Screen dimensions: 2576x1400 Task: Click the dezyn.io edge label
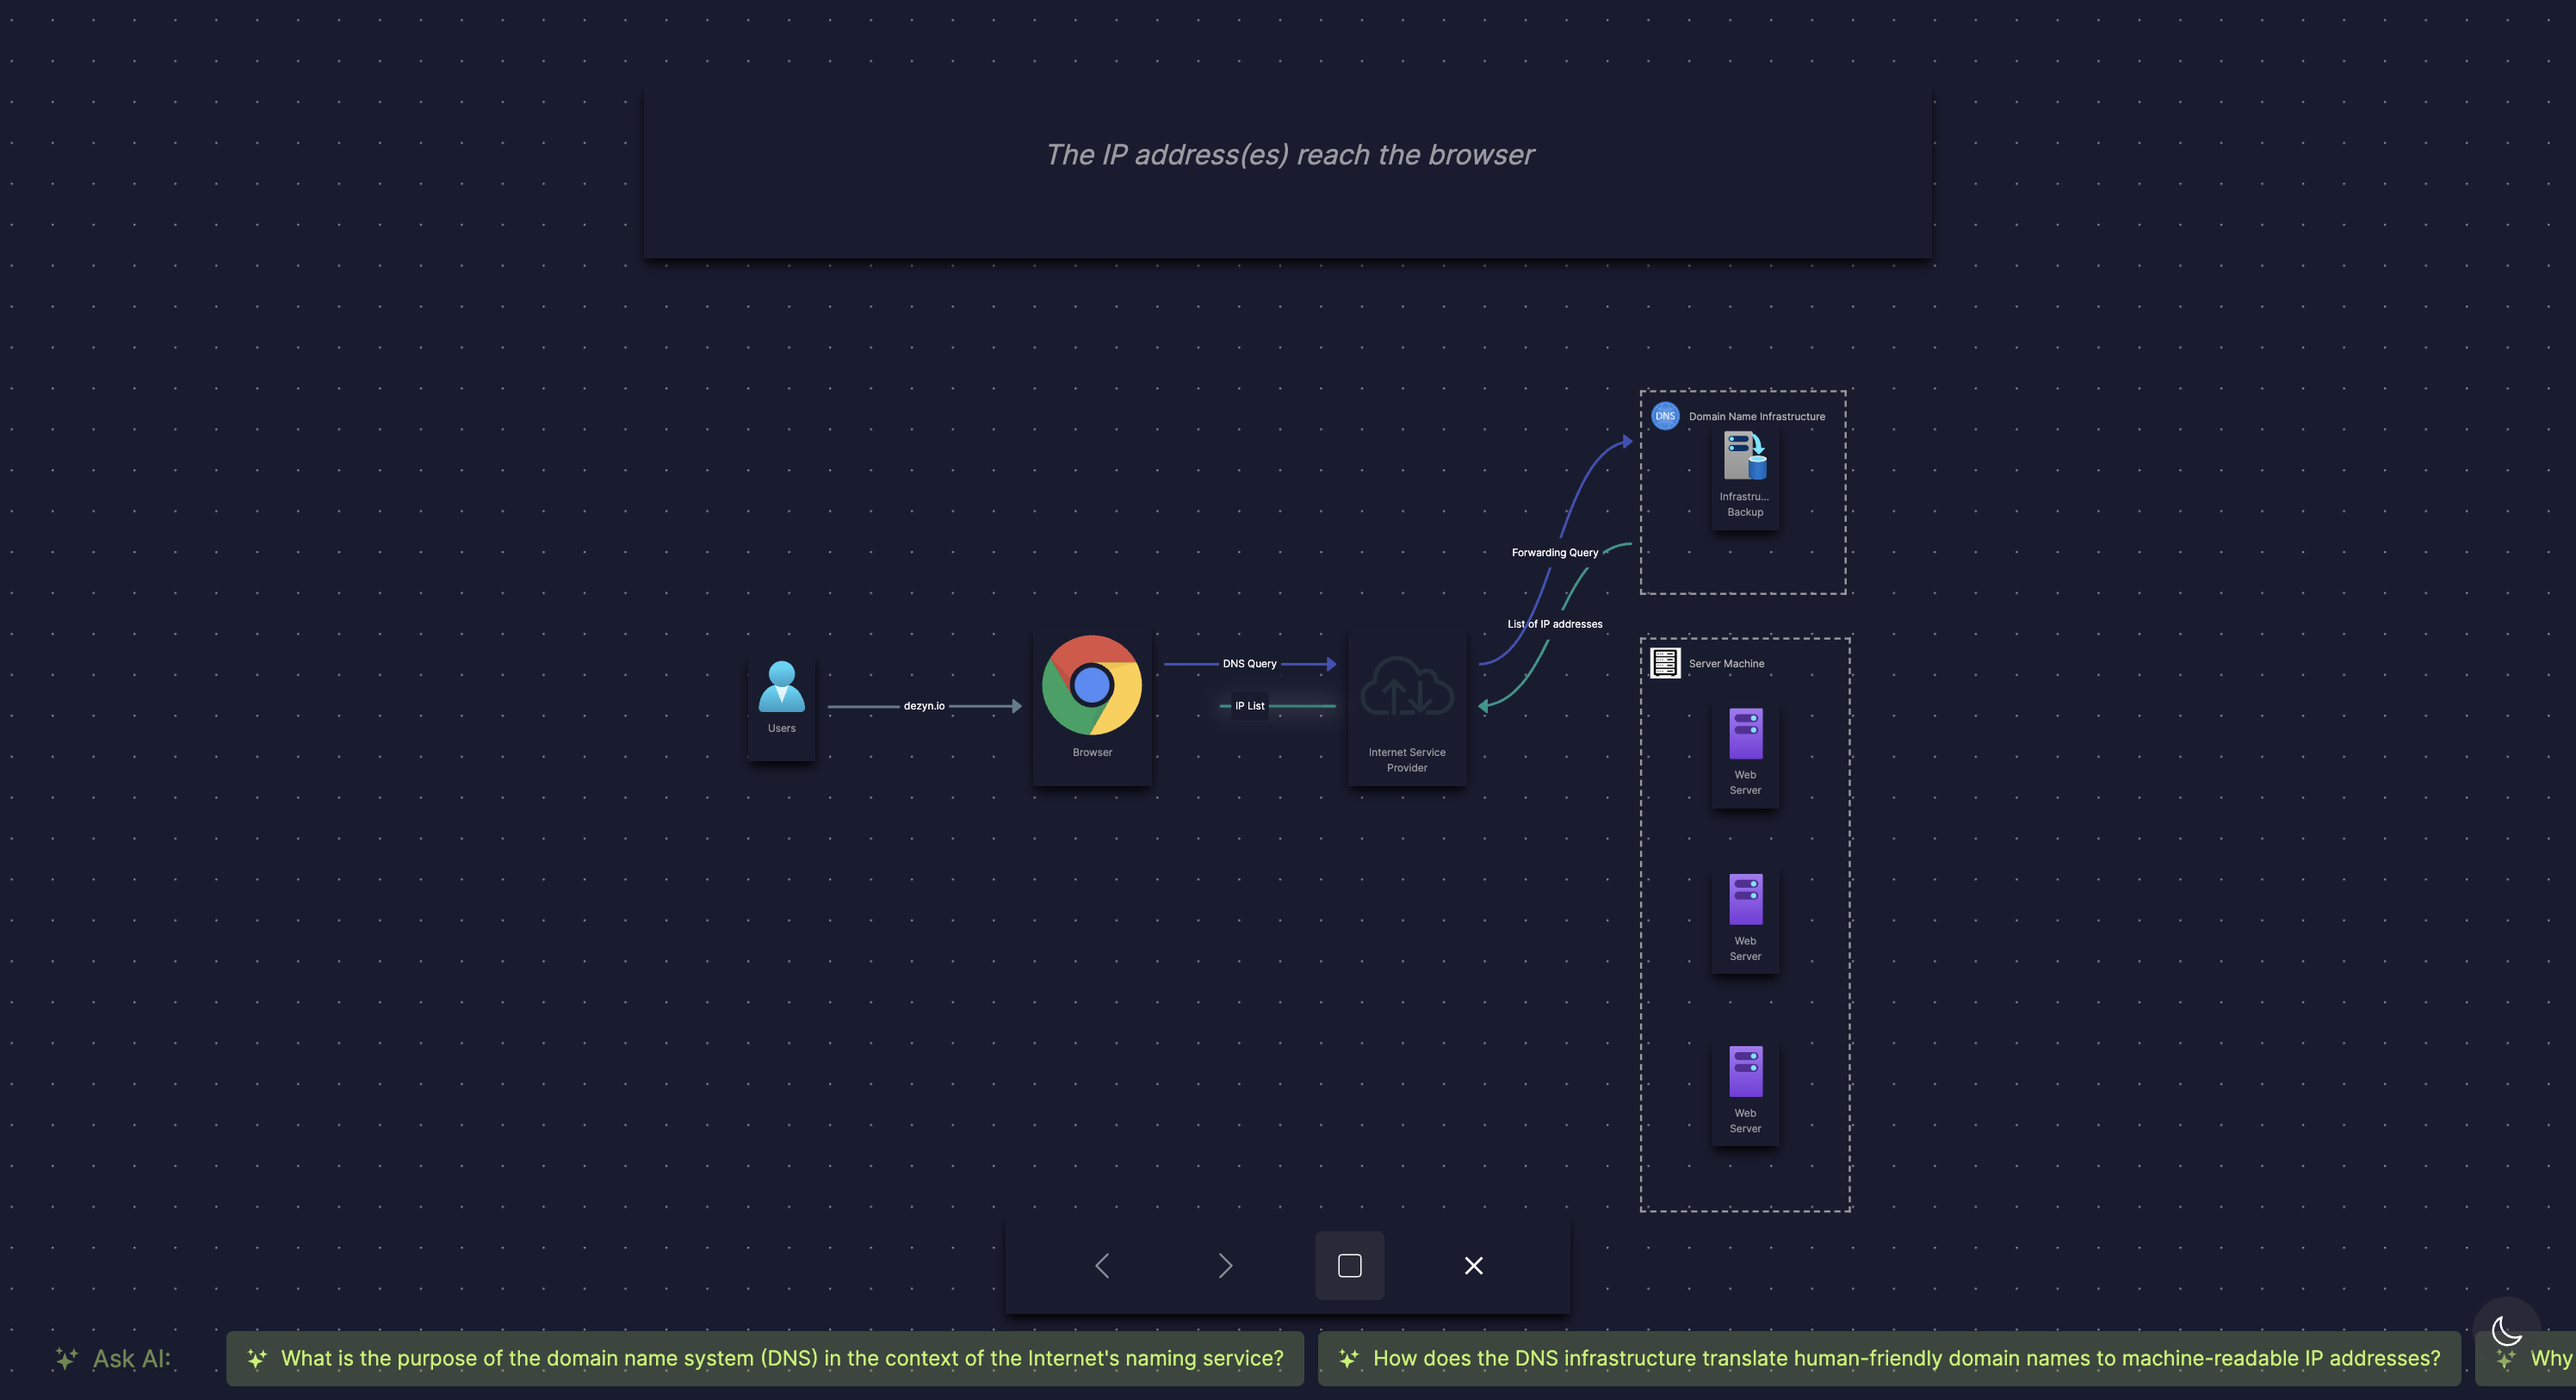click(923, 706)
